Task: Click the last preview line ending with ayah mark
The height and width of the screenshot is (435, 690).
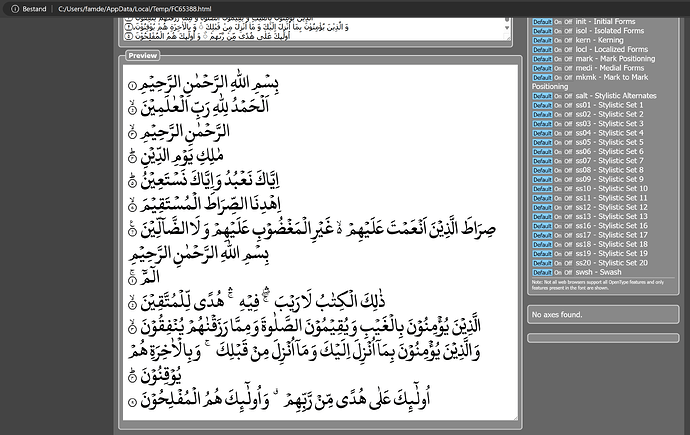Action: click(x=279, y=399)
